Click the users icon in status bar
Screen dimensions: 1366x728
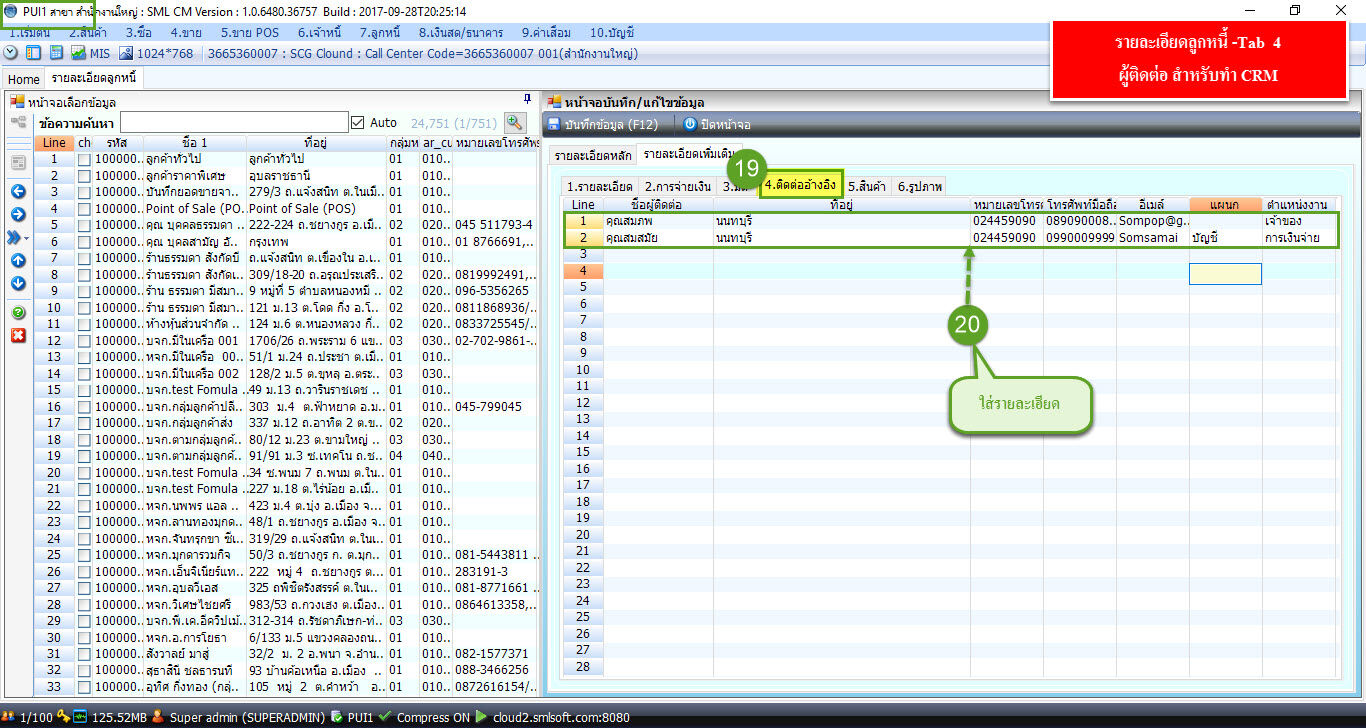pos(10,717)
